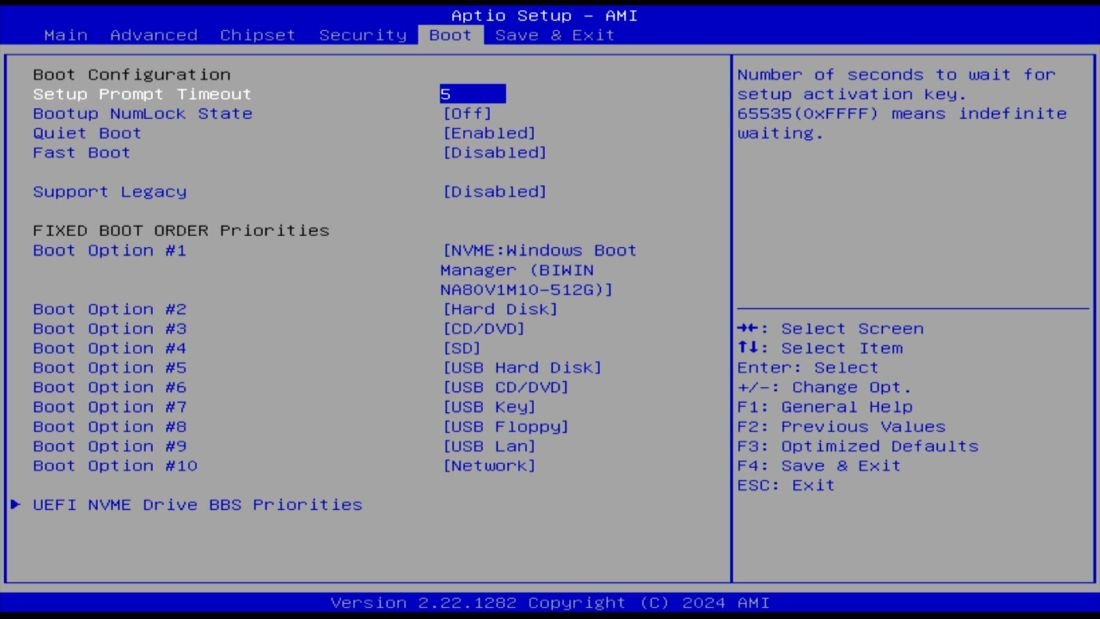Image resolution: width=1100 pixels, height=619 pixels.
Task: Open the Security tab
Action: (x=363, y=35)
